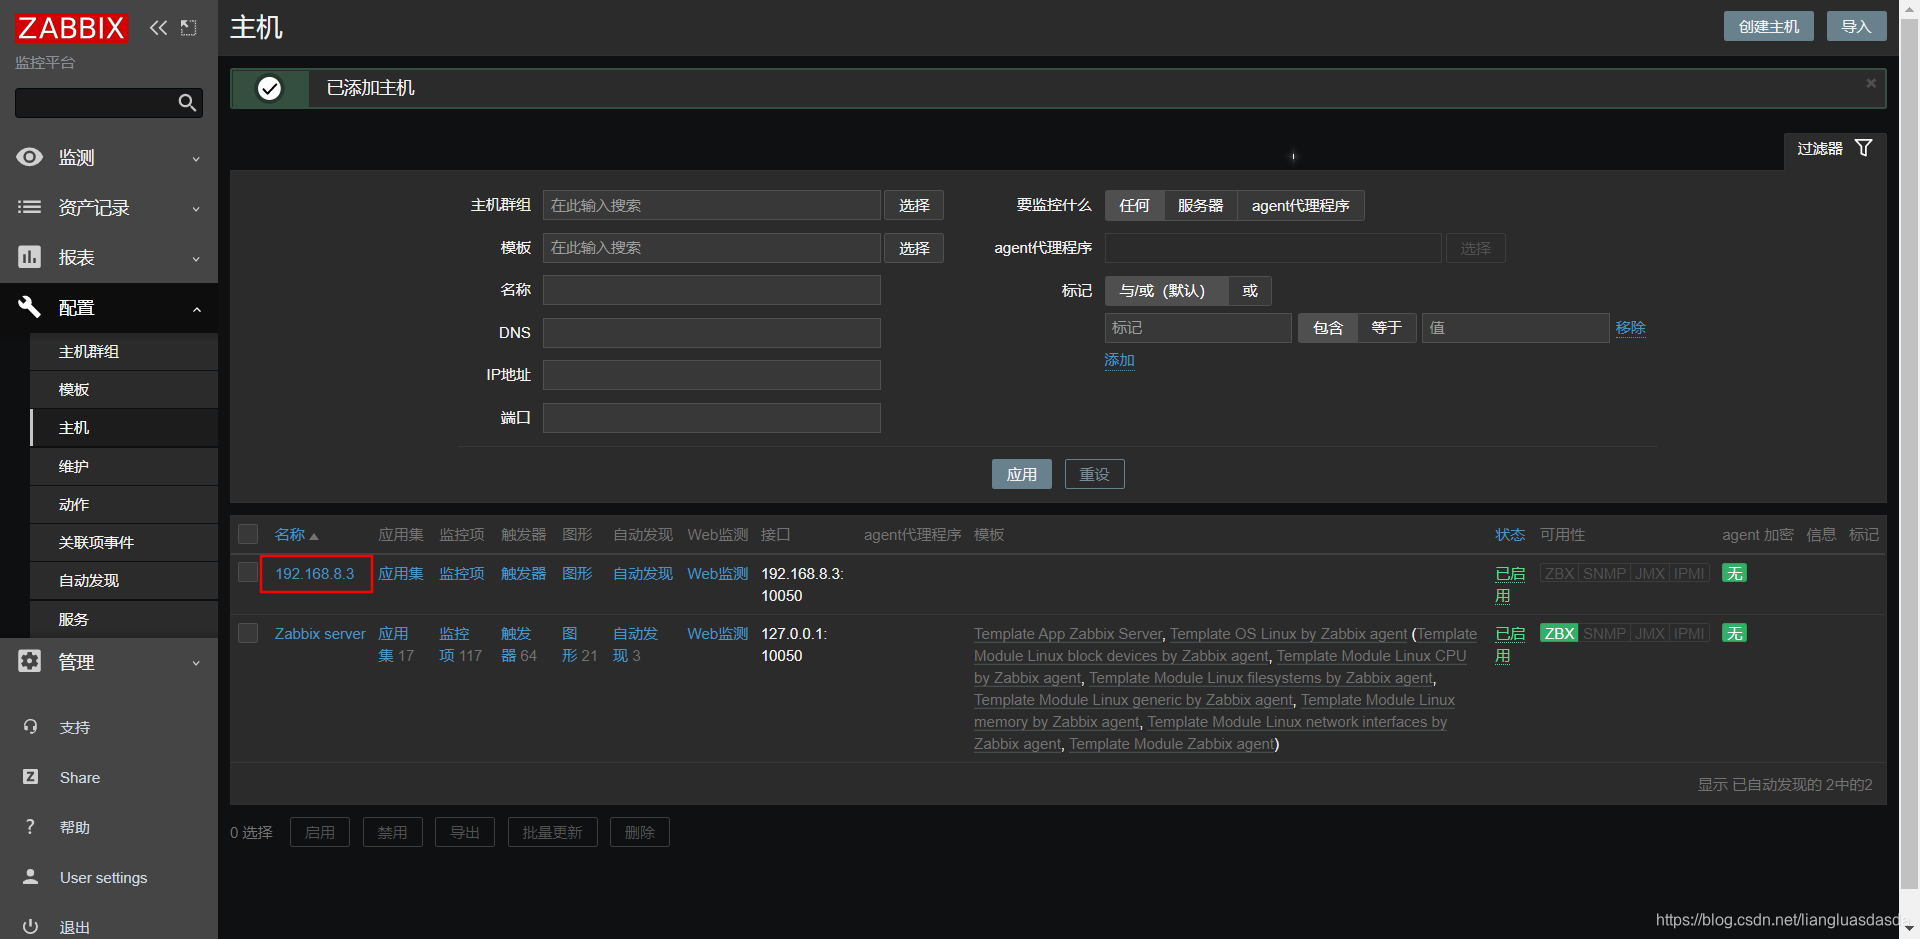
Task: Click the chart icon for 报表
Action: (30, 257)
